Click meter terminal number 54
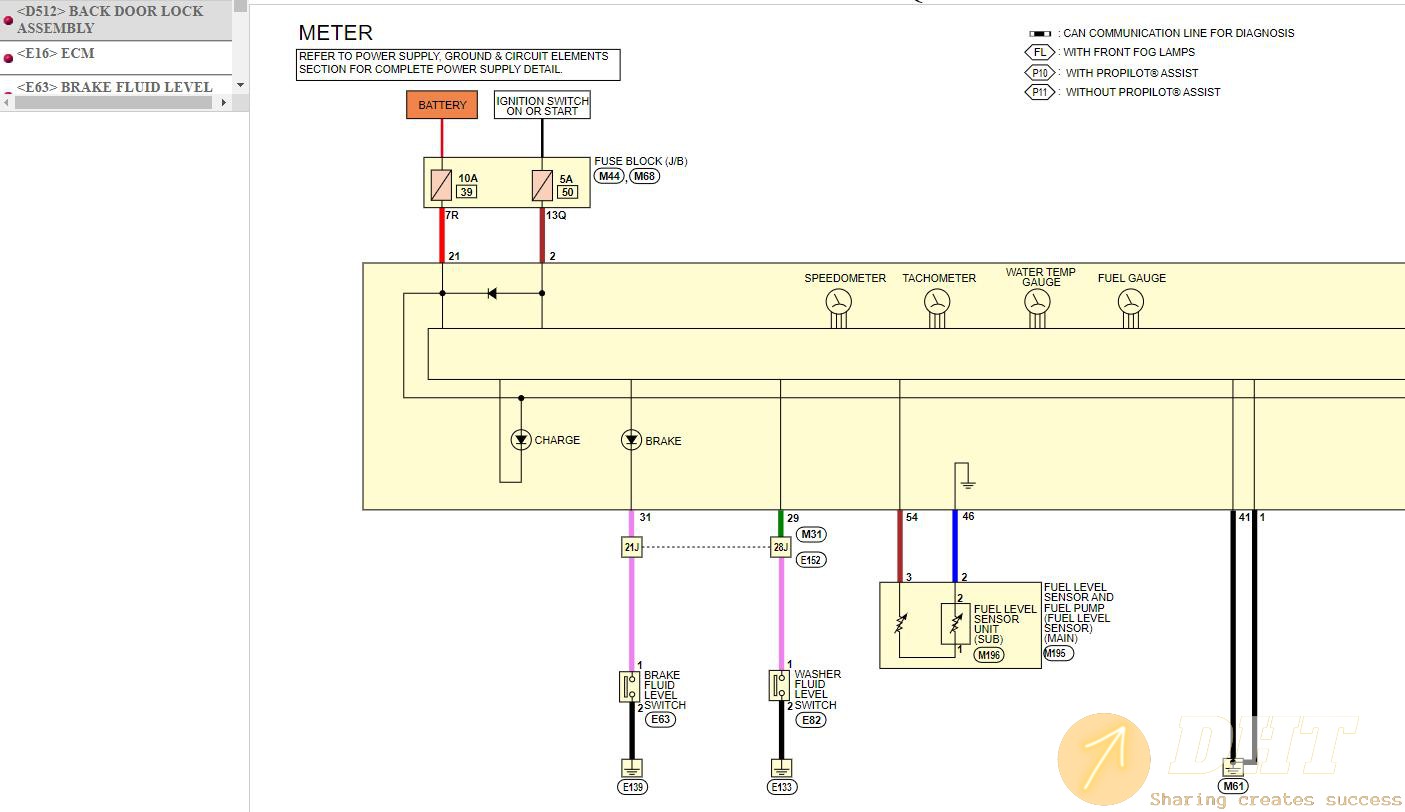This screenshot has height=812, width=1405. click(x=912, y=517)
